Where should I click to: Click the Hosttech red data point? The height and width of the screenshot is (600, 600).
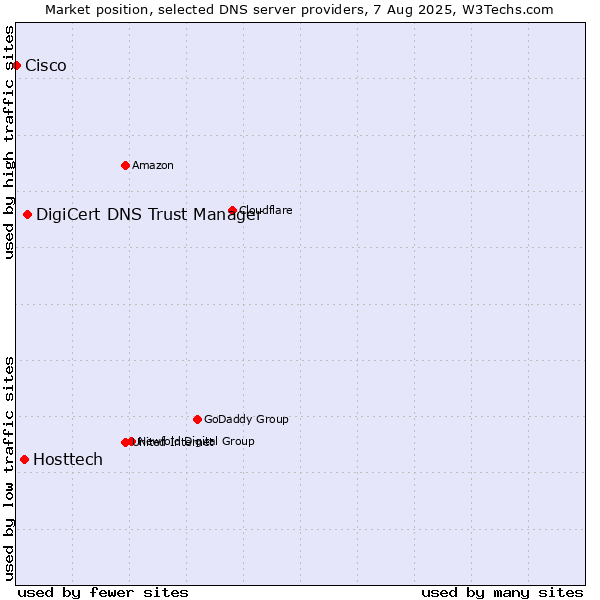tap(24, 459)
